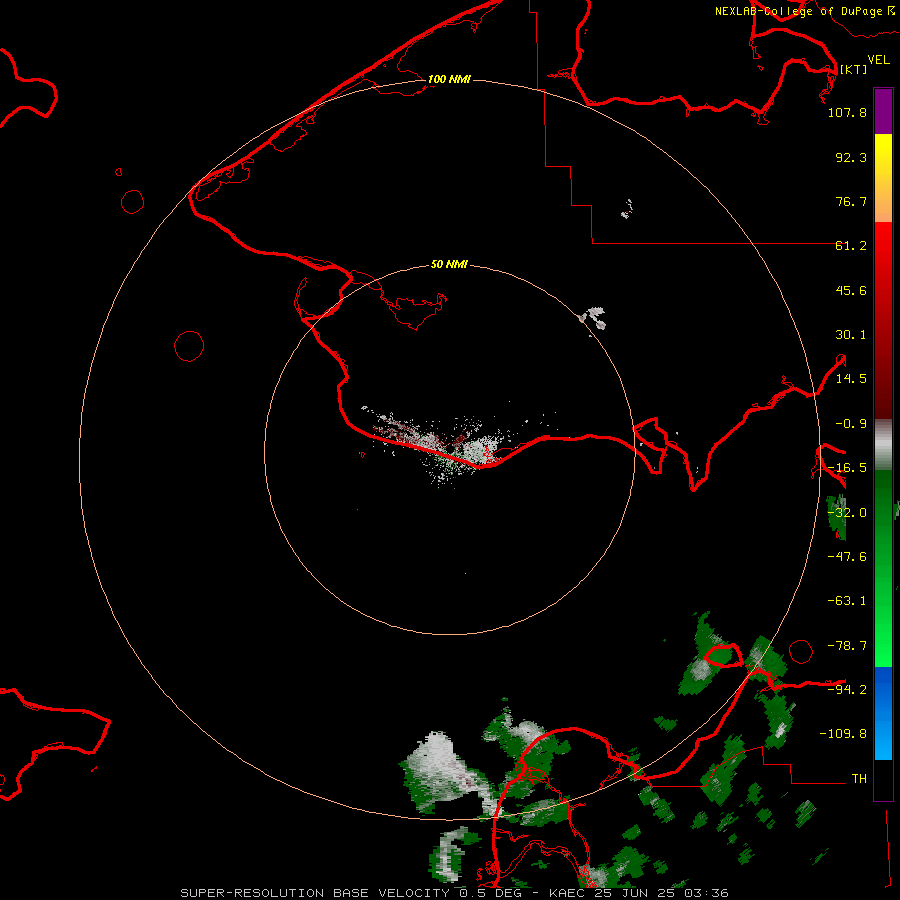Click the -109.8 legend value
900x900 pixels.
(x=843, y=734)
